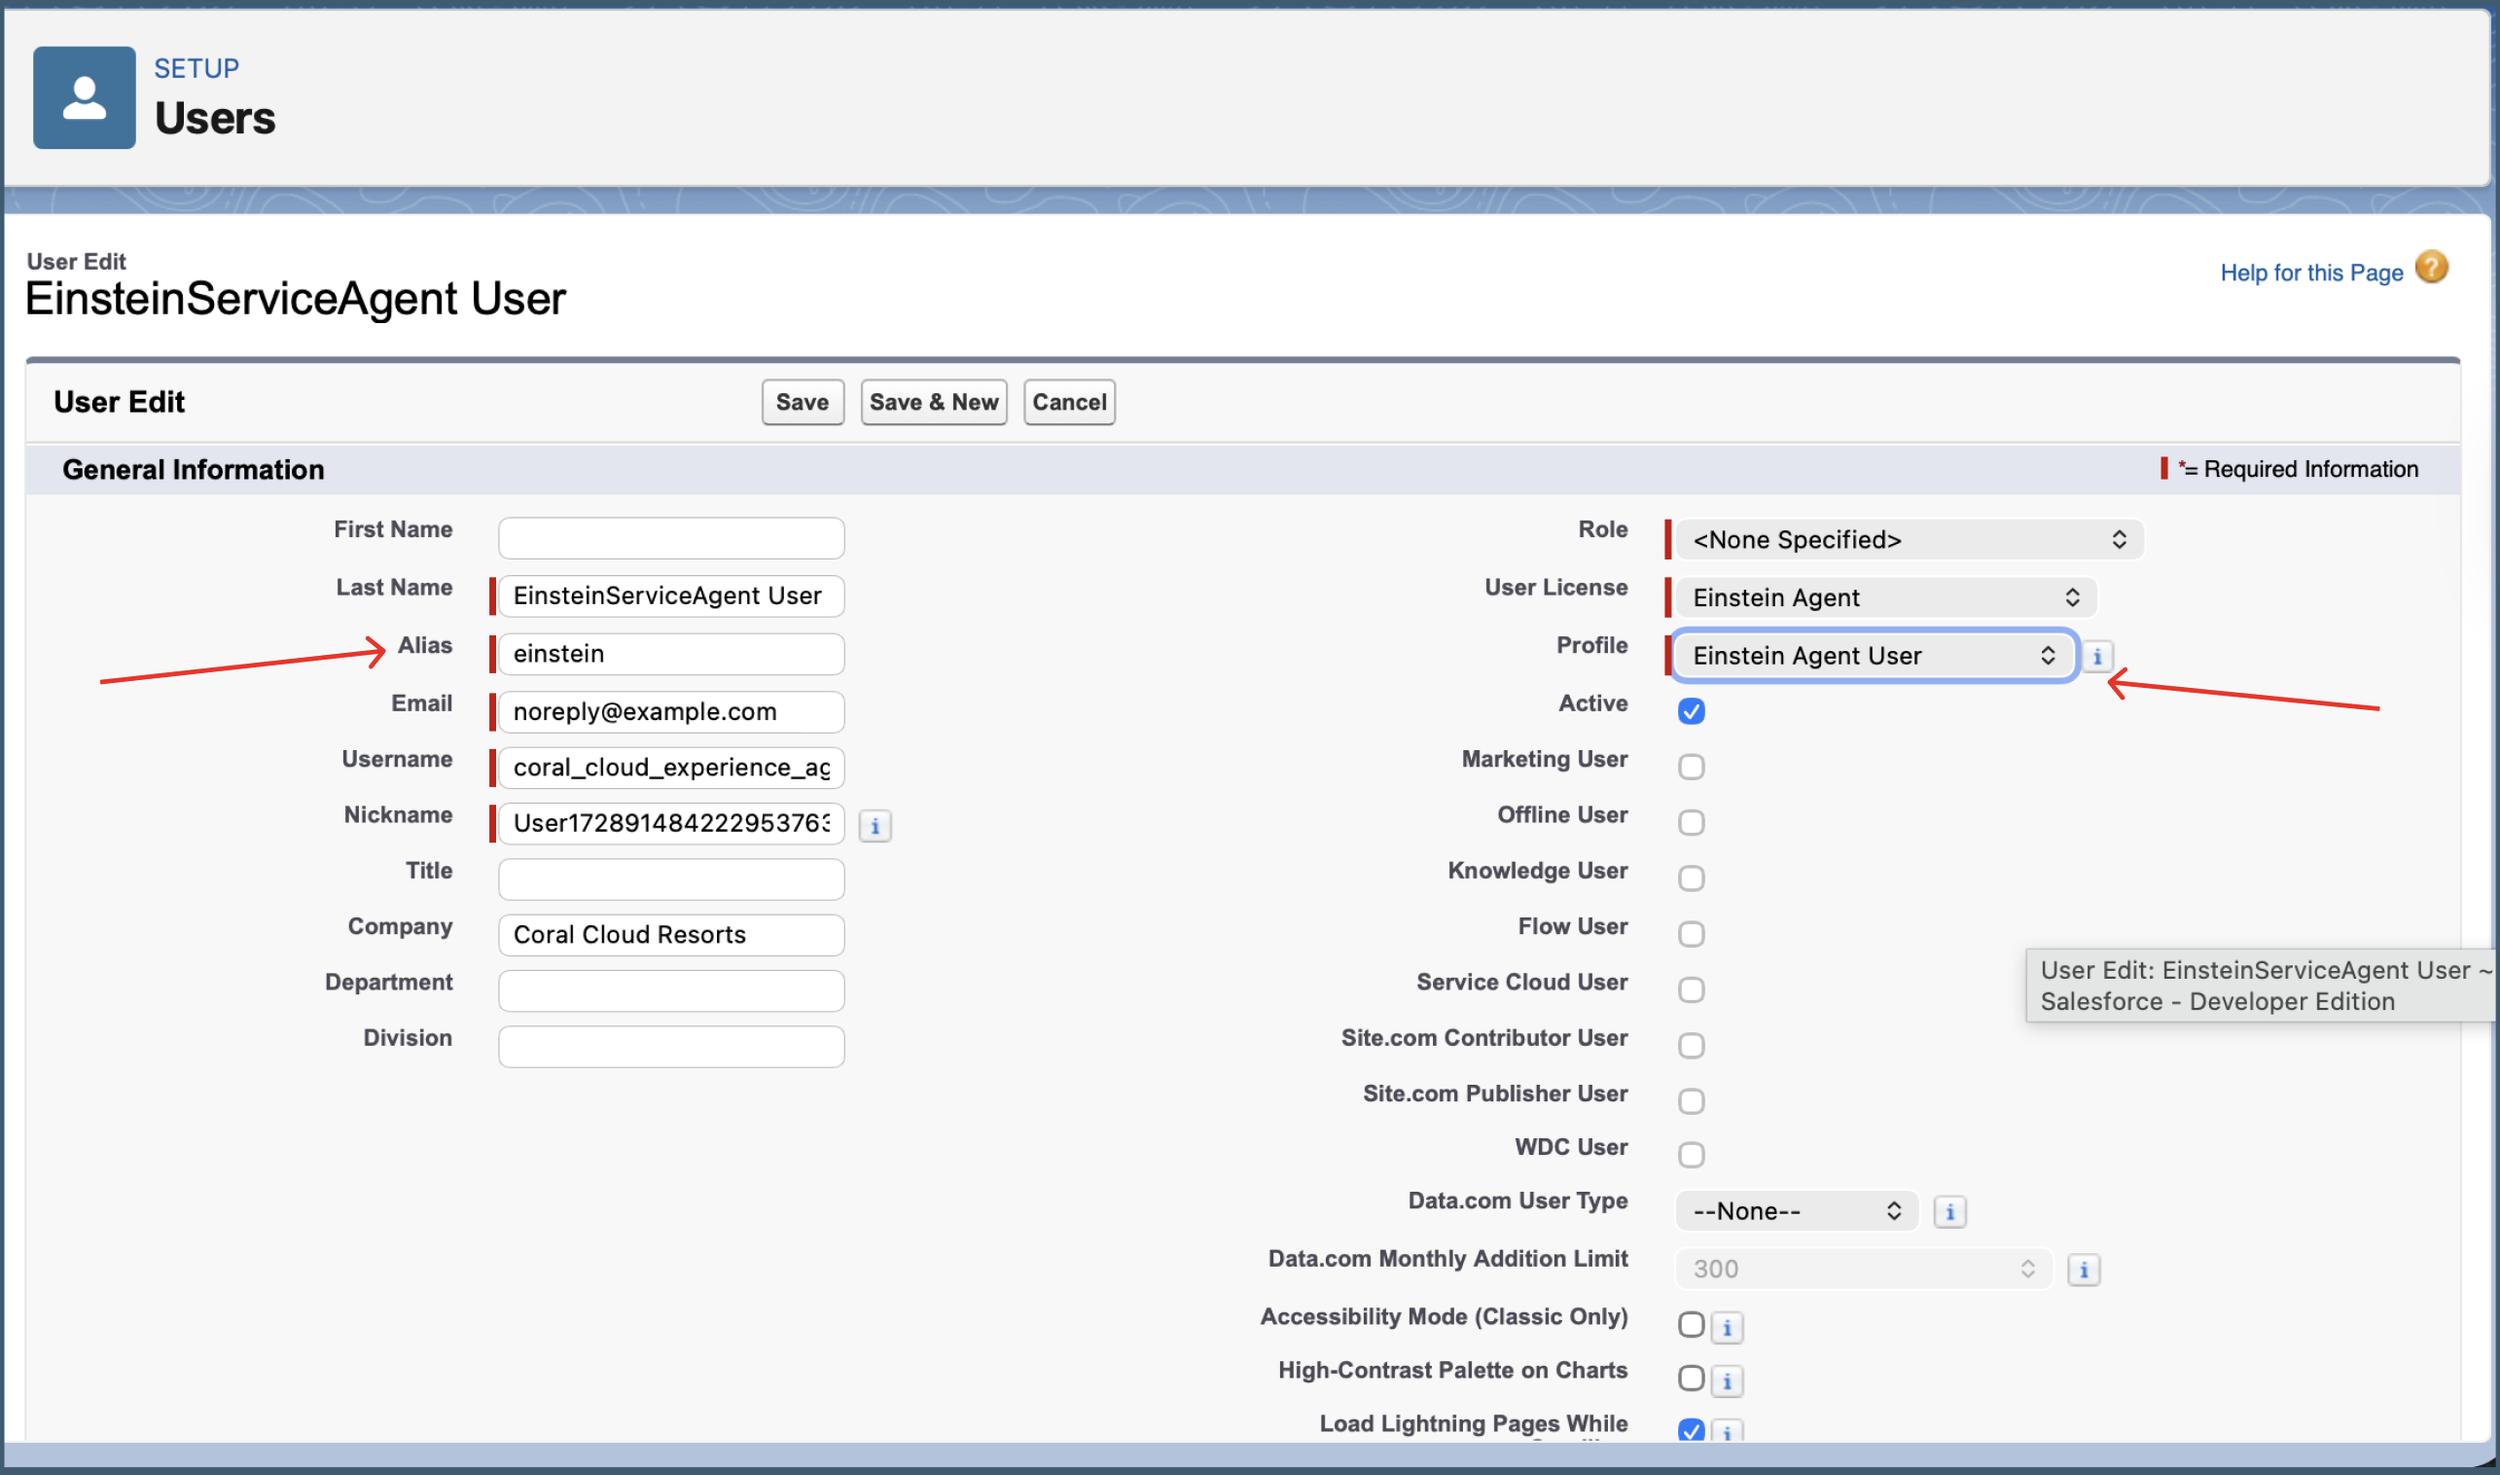Viewport: 2500px width, 1475px height.
Task: Click the Users setup avatar icon
Action: point(84,98)
